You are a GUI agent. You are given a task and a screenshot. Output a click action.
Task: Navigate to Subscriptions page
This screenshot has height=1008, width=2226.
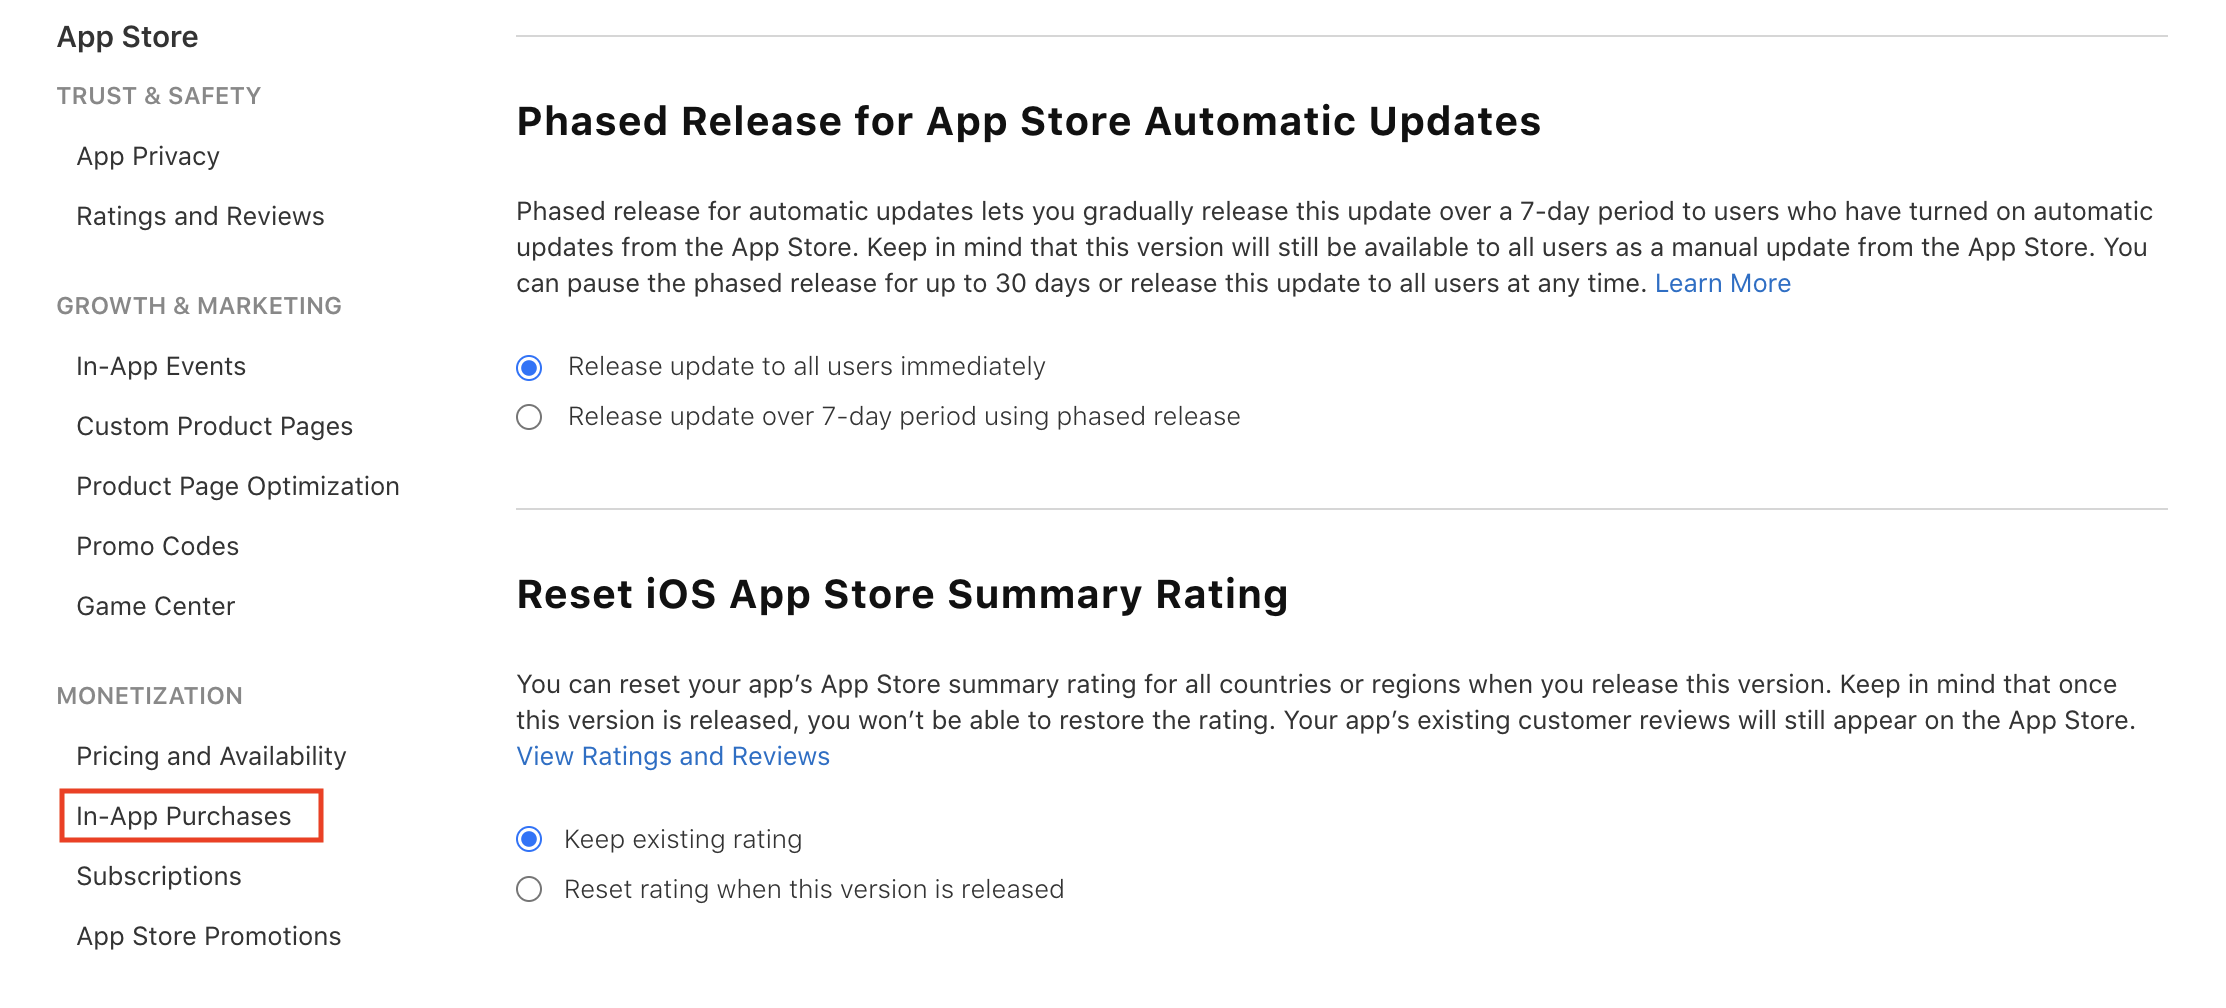[x=159, y=876]
